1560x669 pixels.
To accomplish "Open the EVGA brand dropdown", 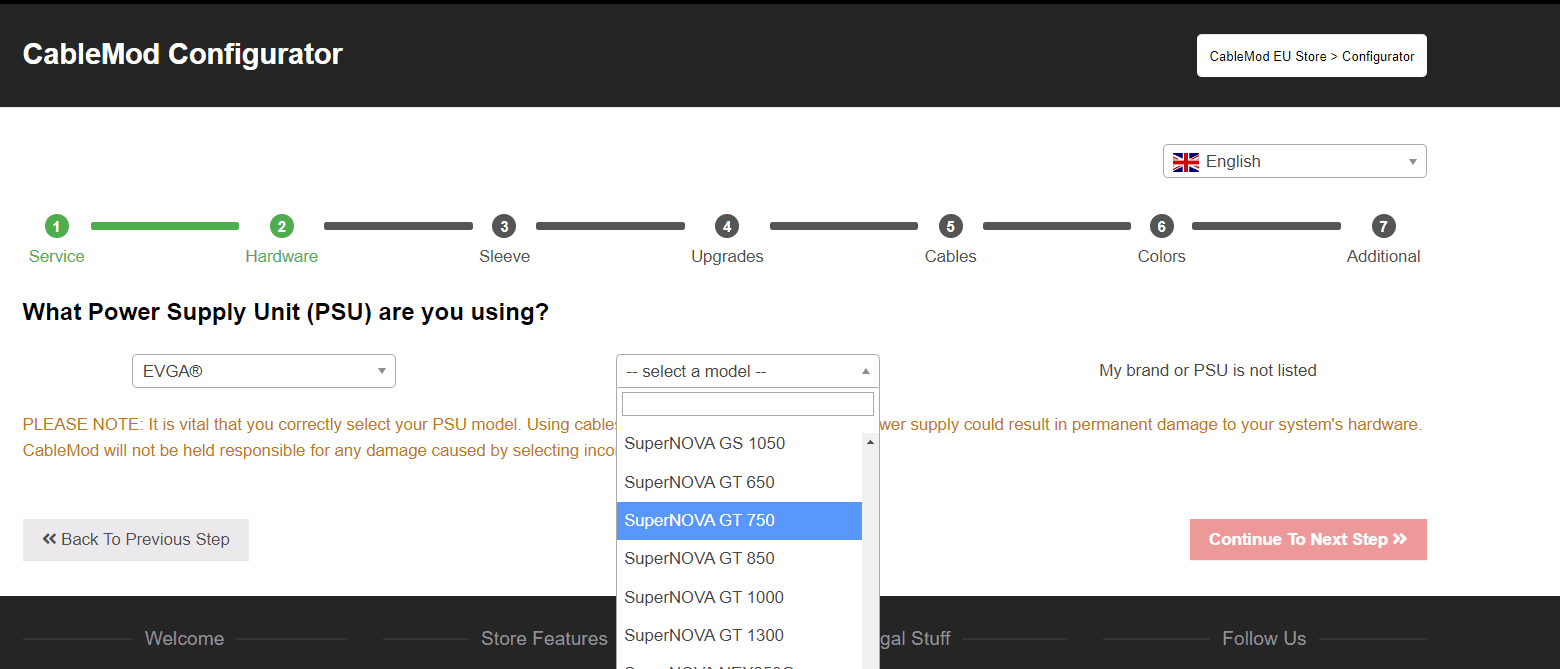I will pos(264,371).
